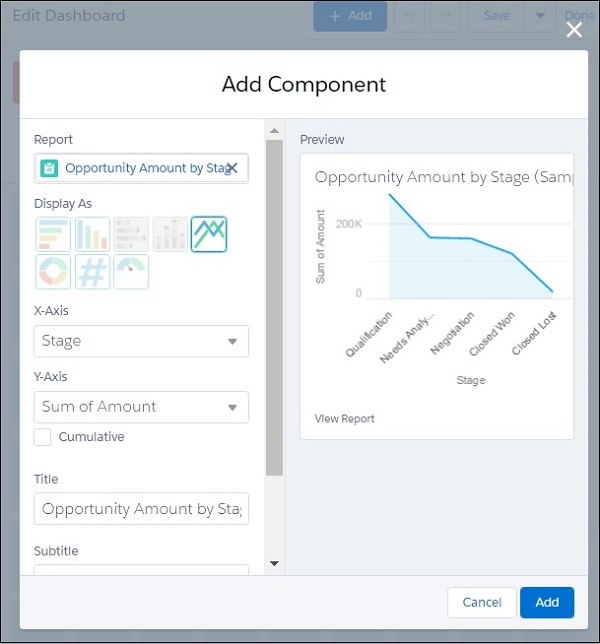
Task: Pick the donut chart display type
Action: pyautogui.click(x=53, y=272)
